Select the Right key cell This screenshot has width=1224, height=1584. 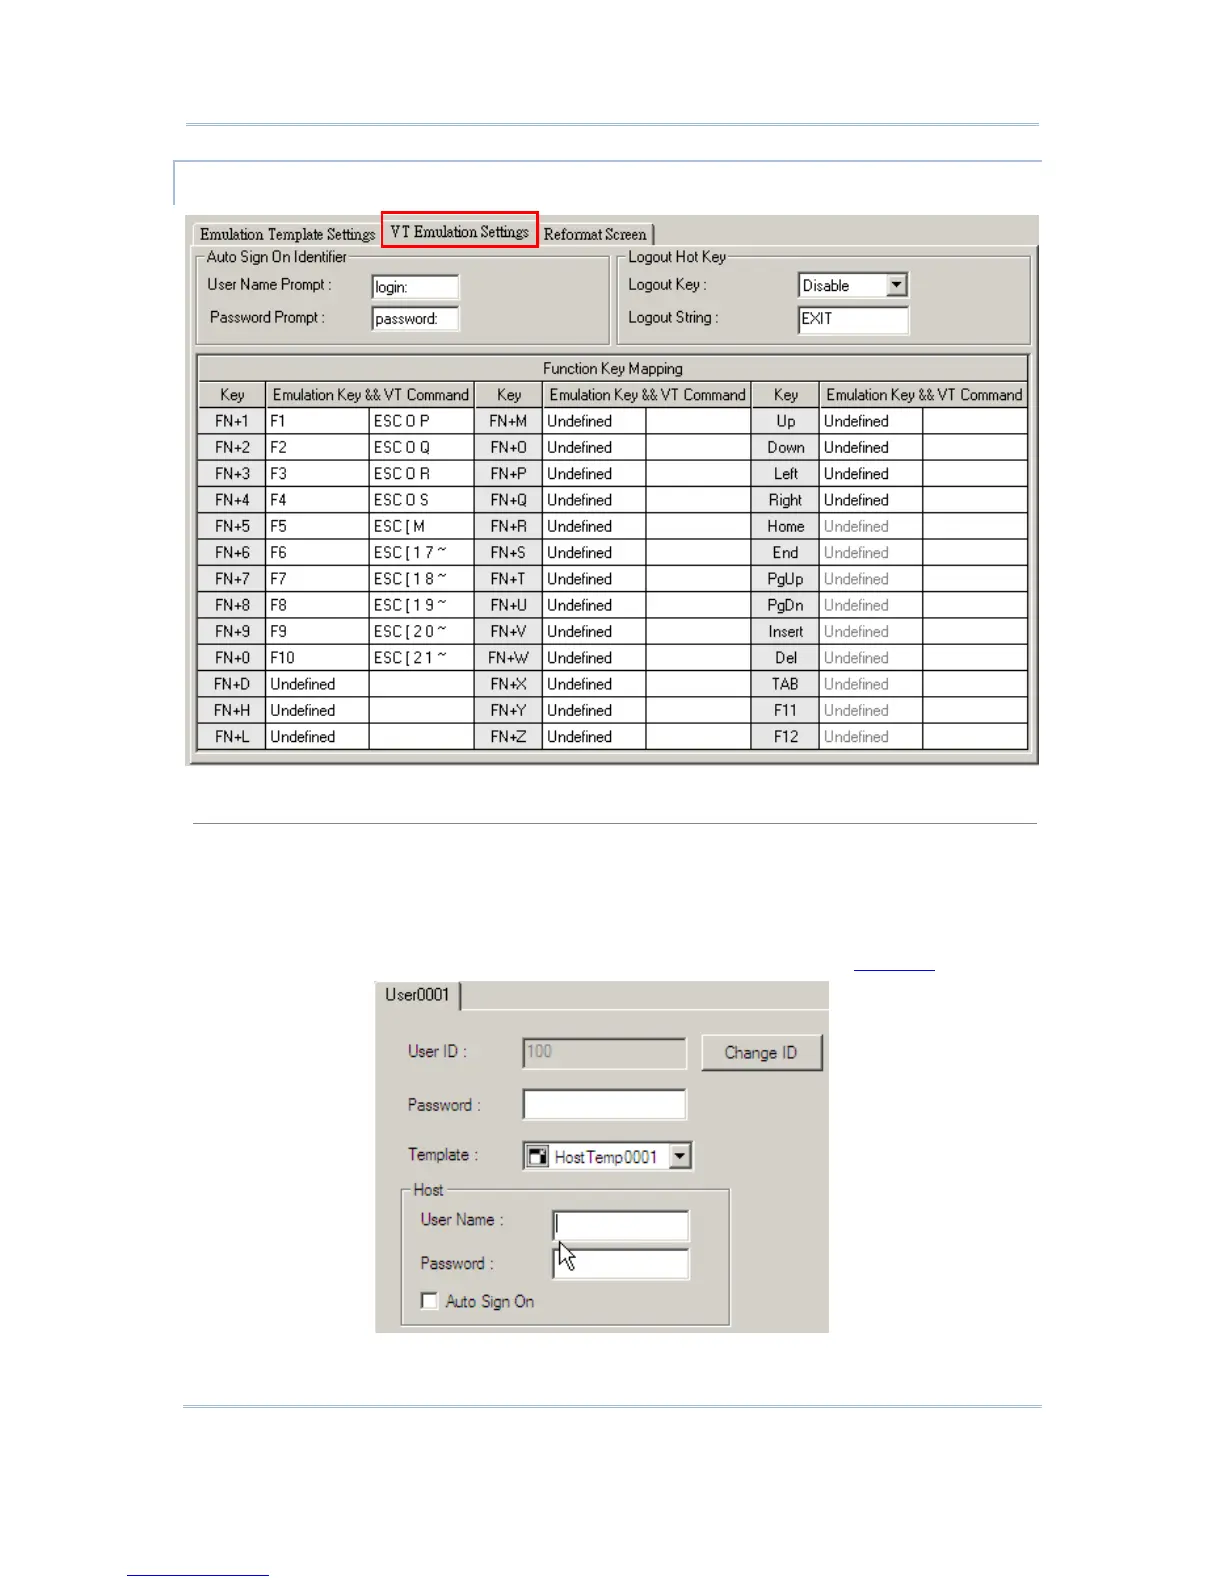[x=785, y=500]
